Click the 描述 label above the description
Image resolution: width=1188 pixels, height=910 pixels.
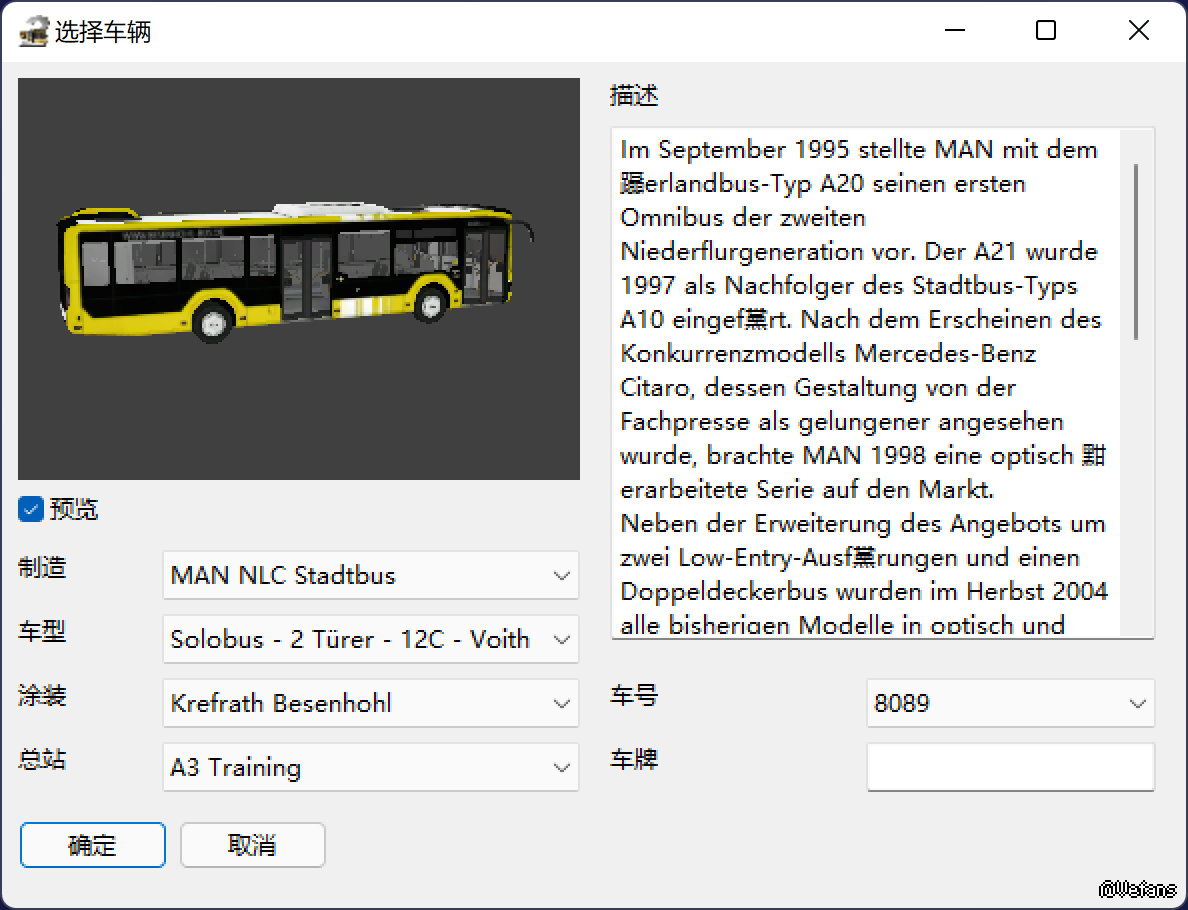point(634,97)
